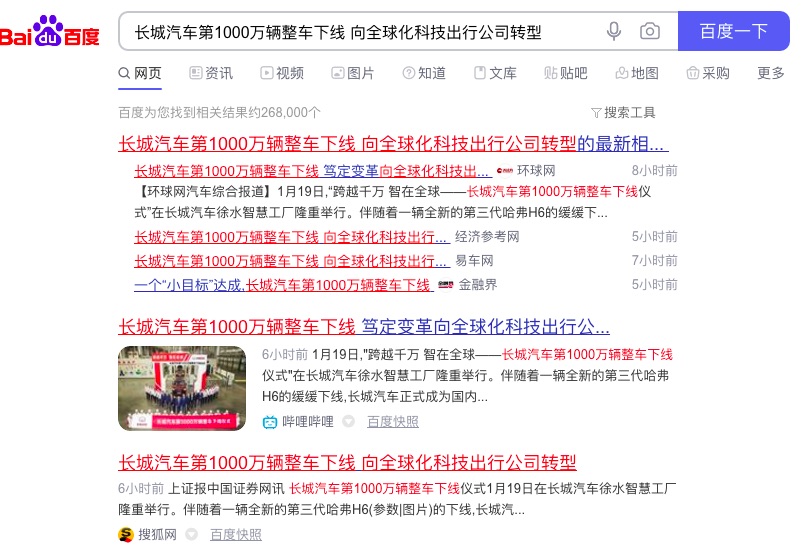Open the 一个"小目标"达成 article link
The height and width of the screenshot is (553, 806).
click(284, 285)
